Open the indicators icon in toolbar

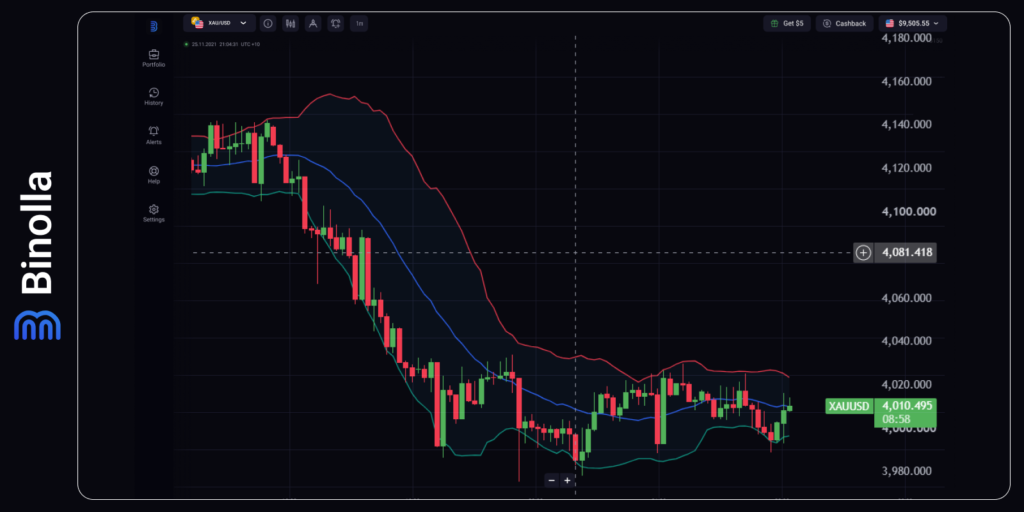pyautogui.click(x=336, y=24)
